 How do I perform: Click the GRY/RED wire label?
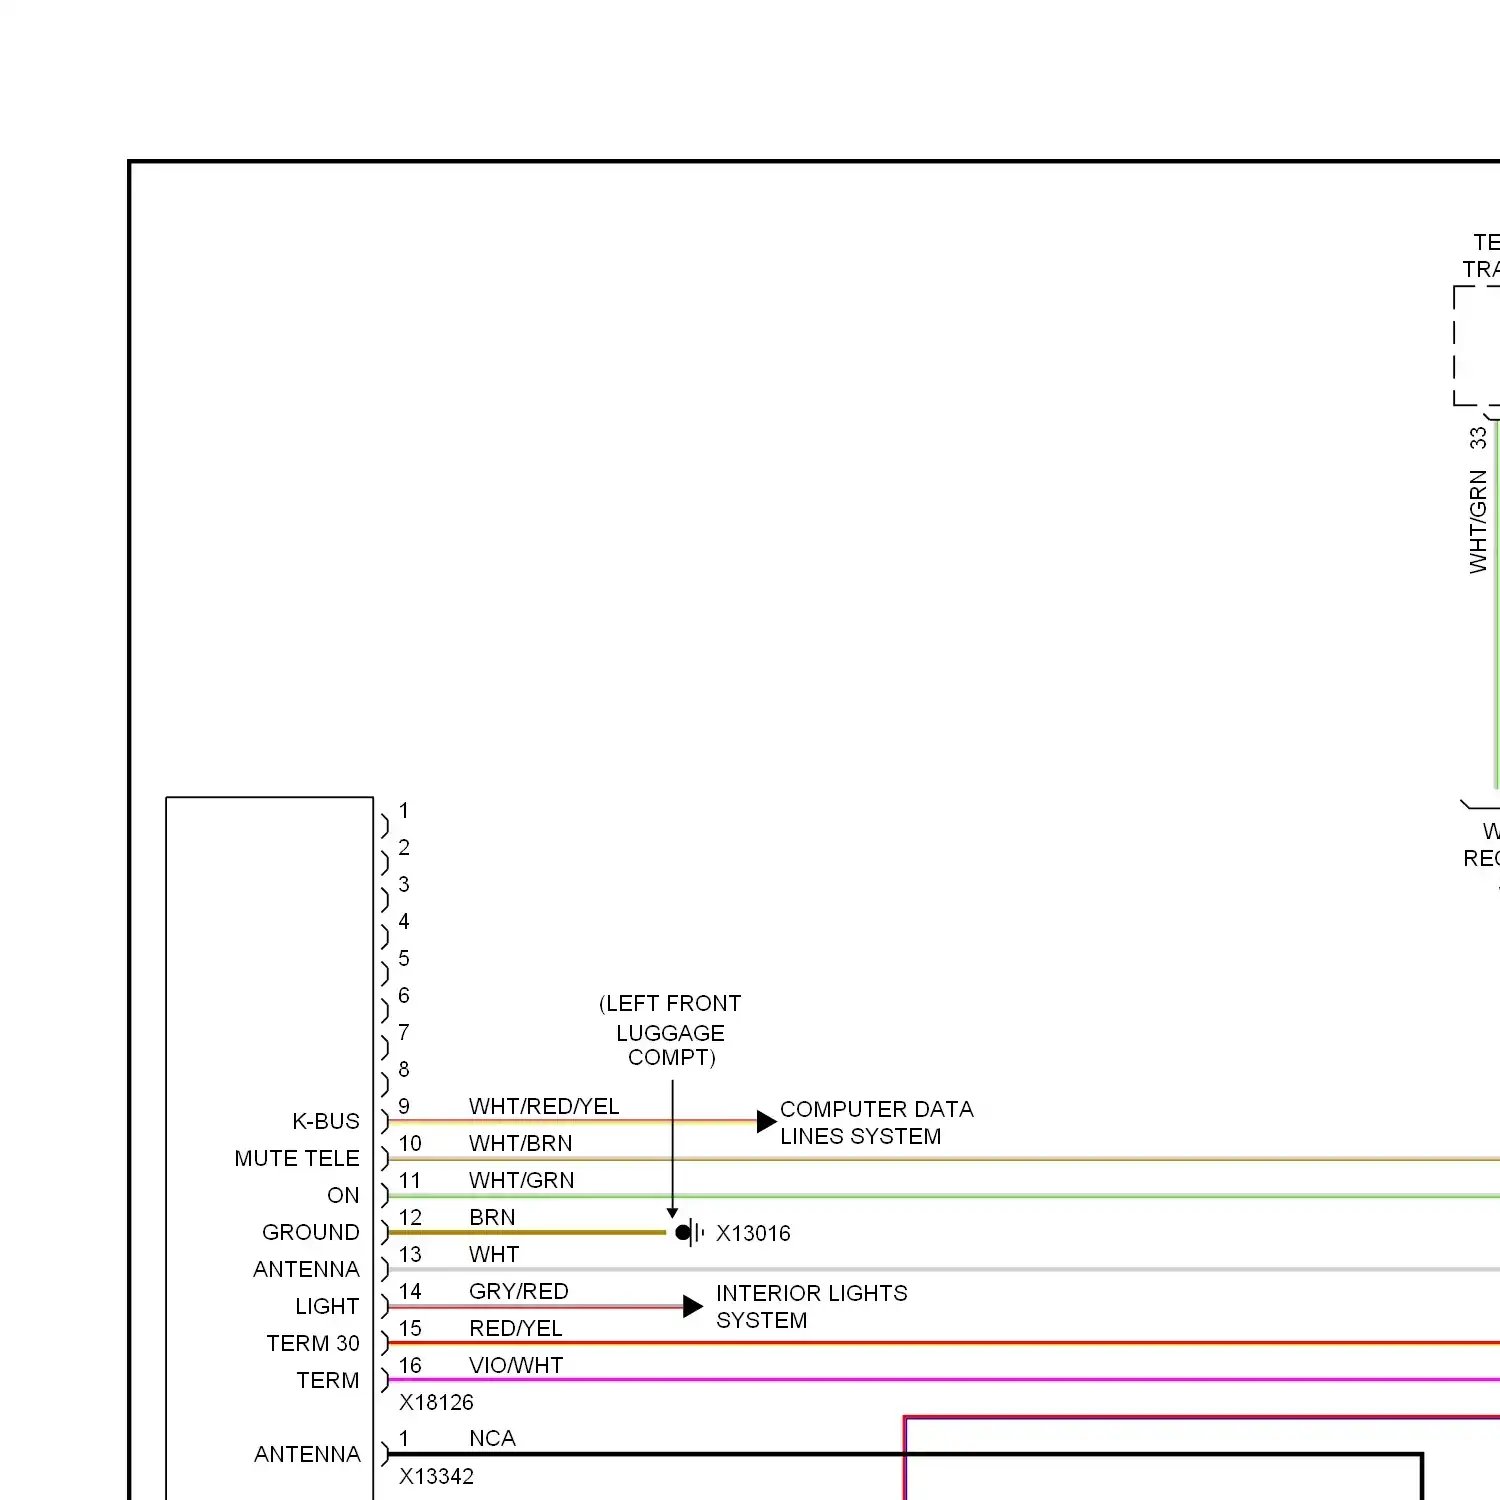[519, 1291]
